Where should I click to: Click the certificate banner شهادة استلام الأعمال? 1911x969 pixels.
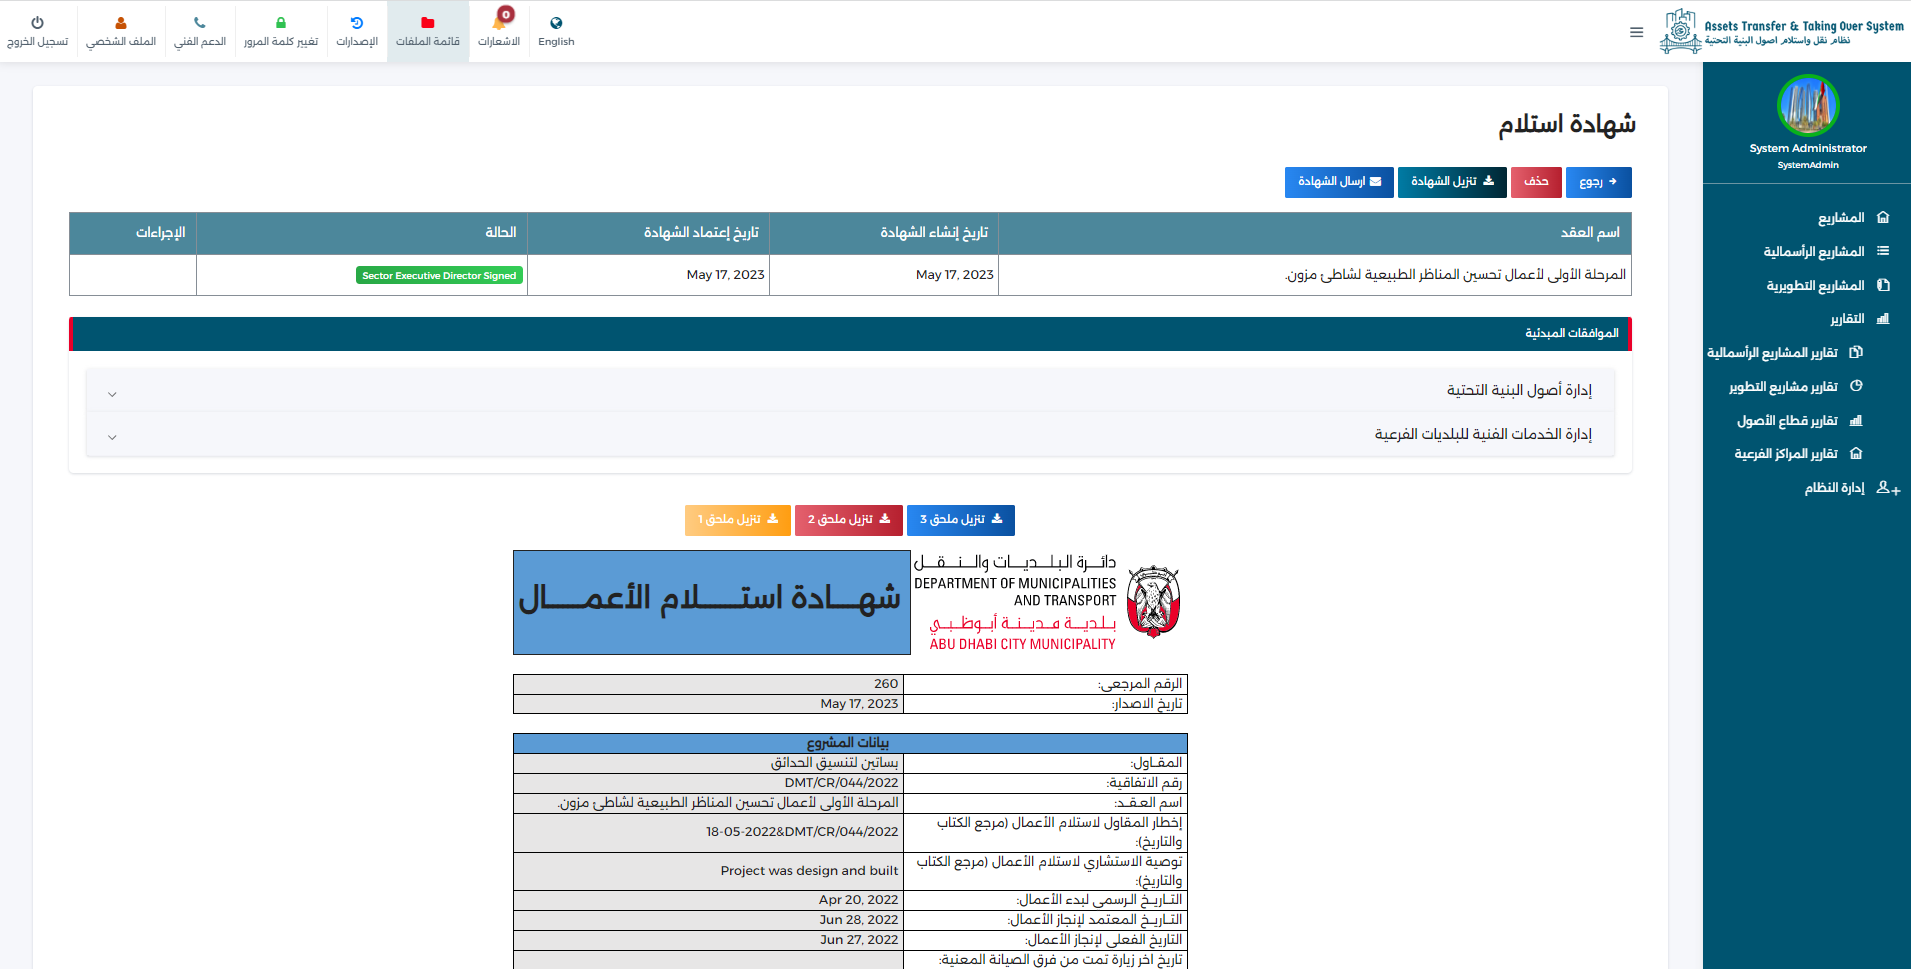pos(711,602)
